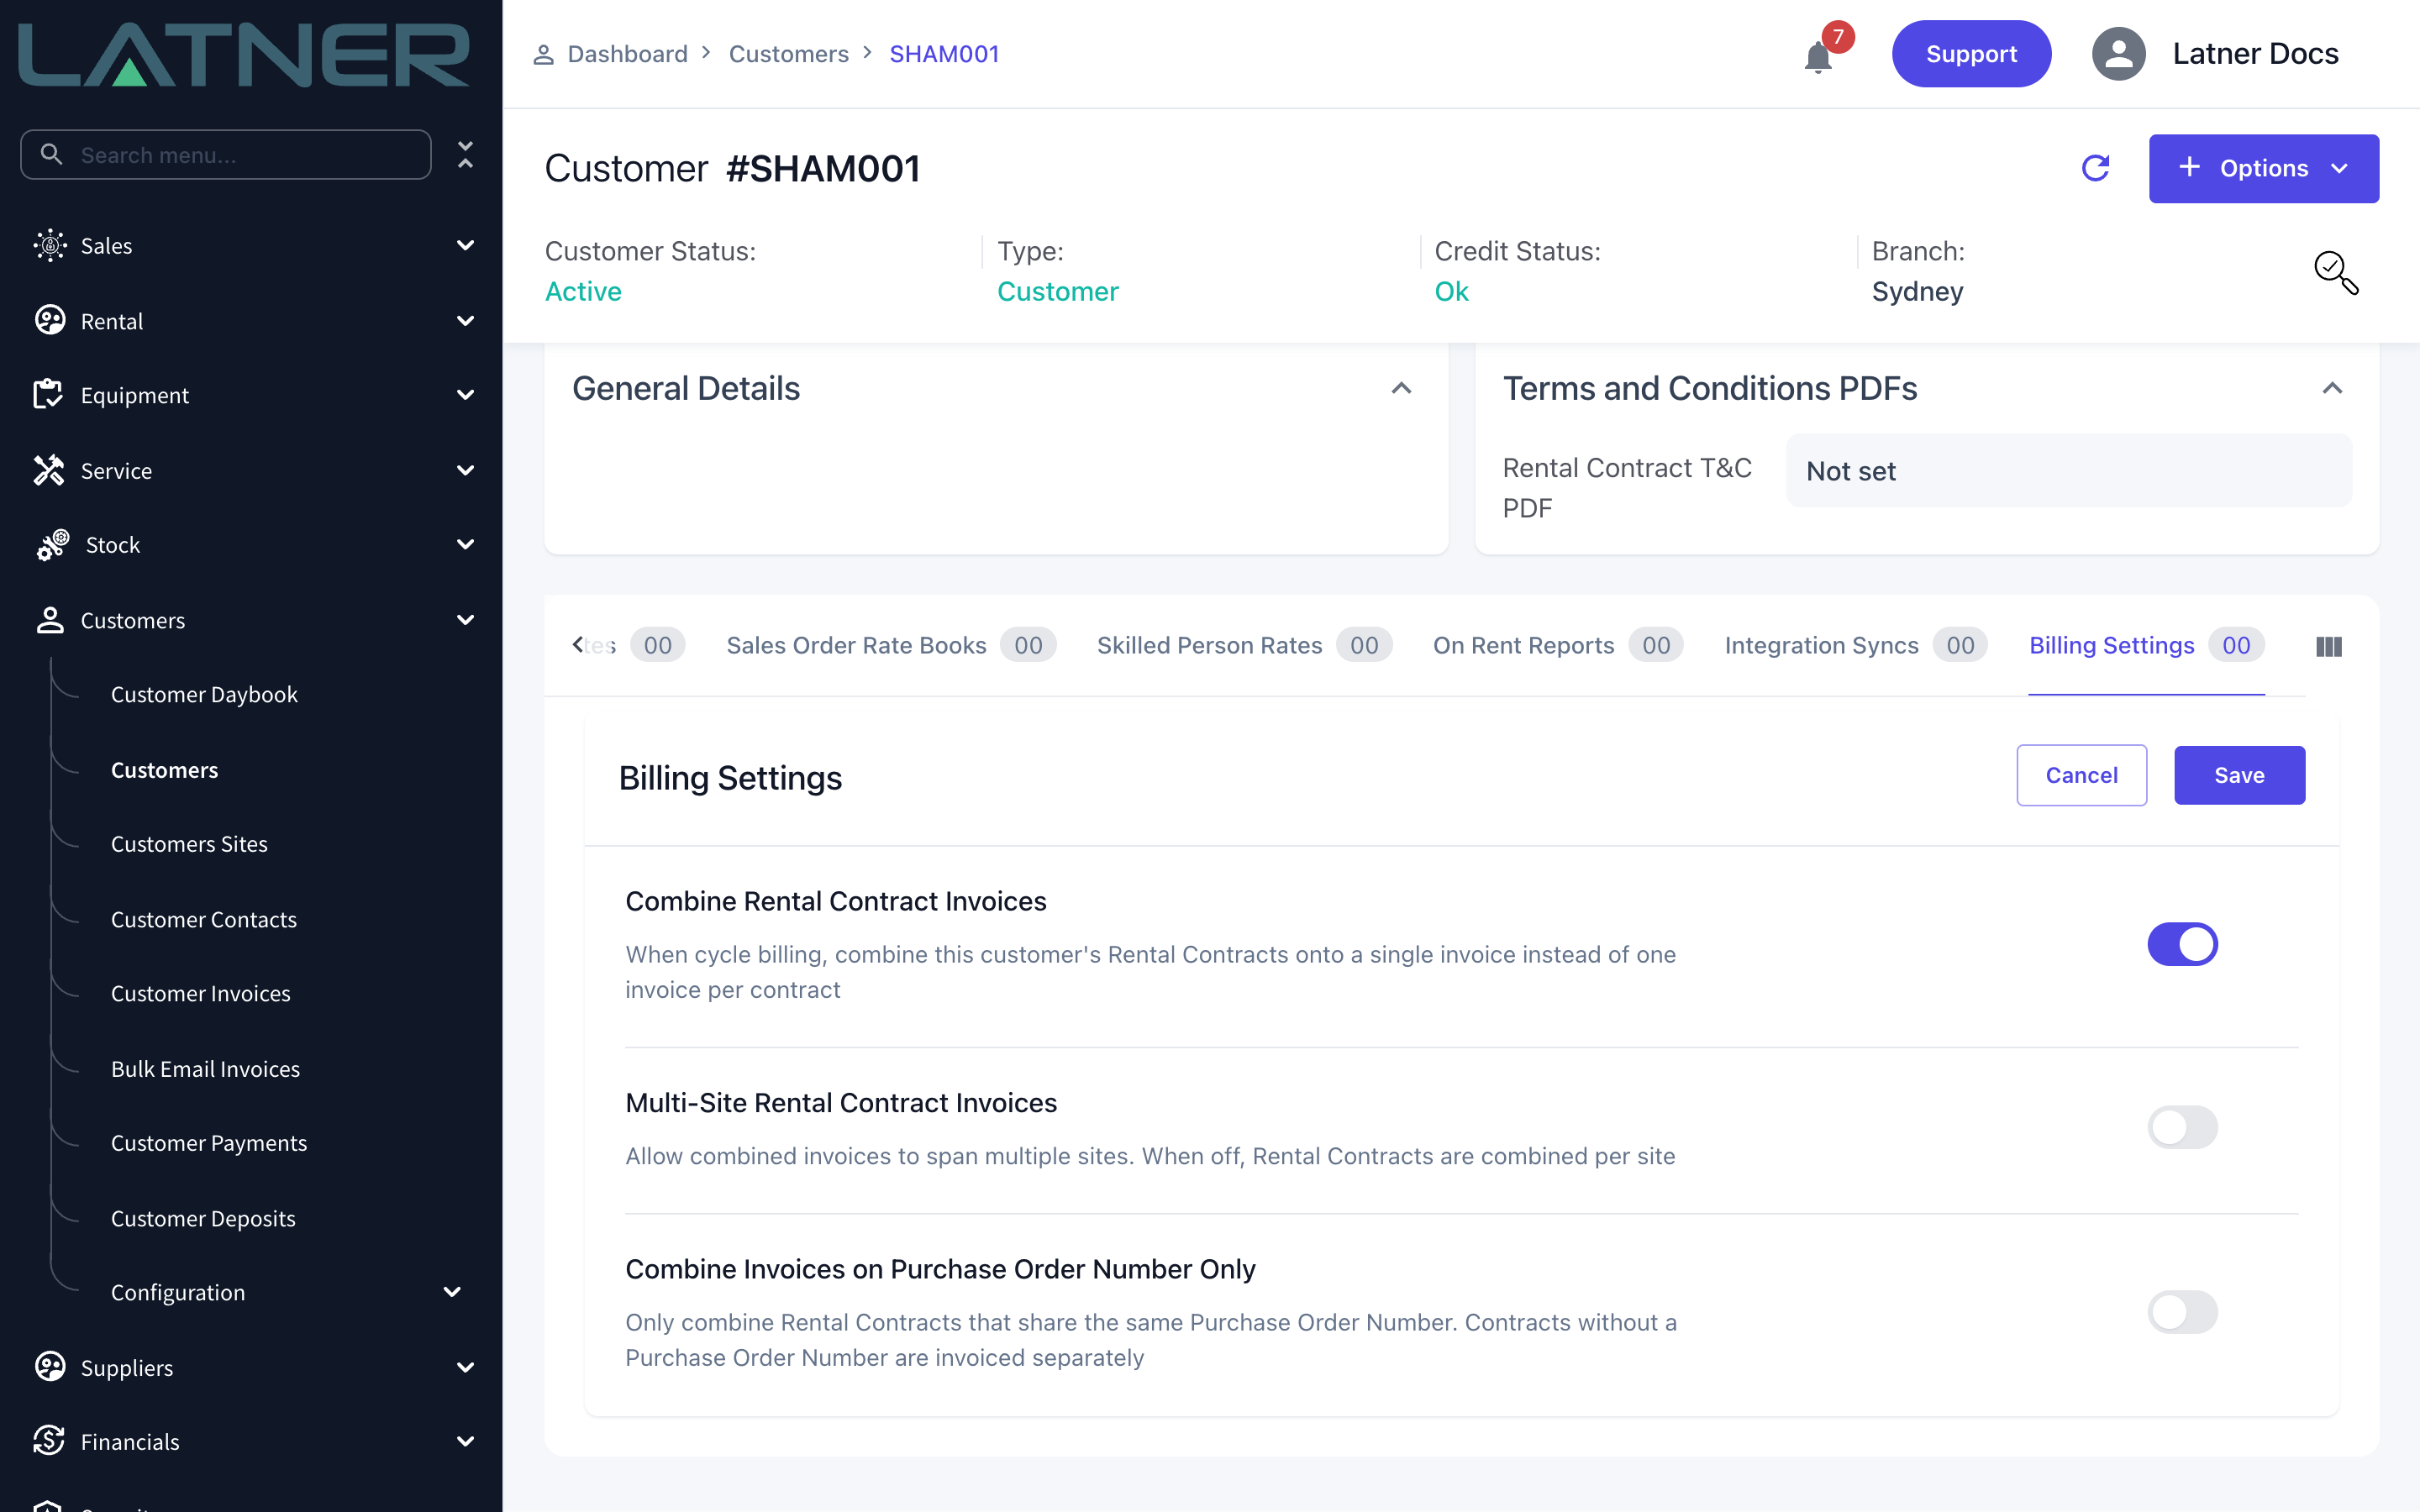The height and width of the screenshot is (1512, 2420).
Task: Open the On Rent Reports tab
Action: tap(1558, 645)
